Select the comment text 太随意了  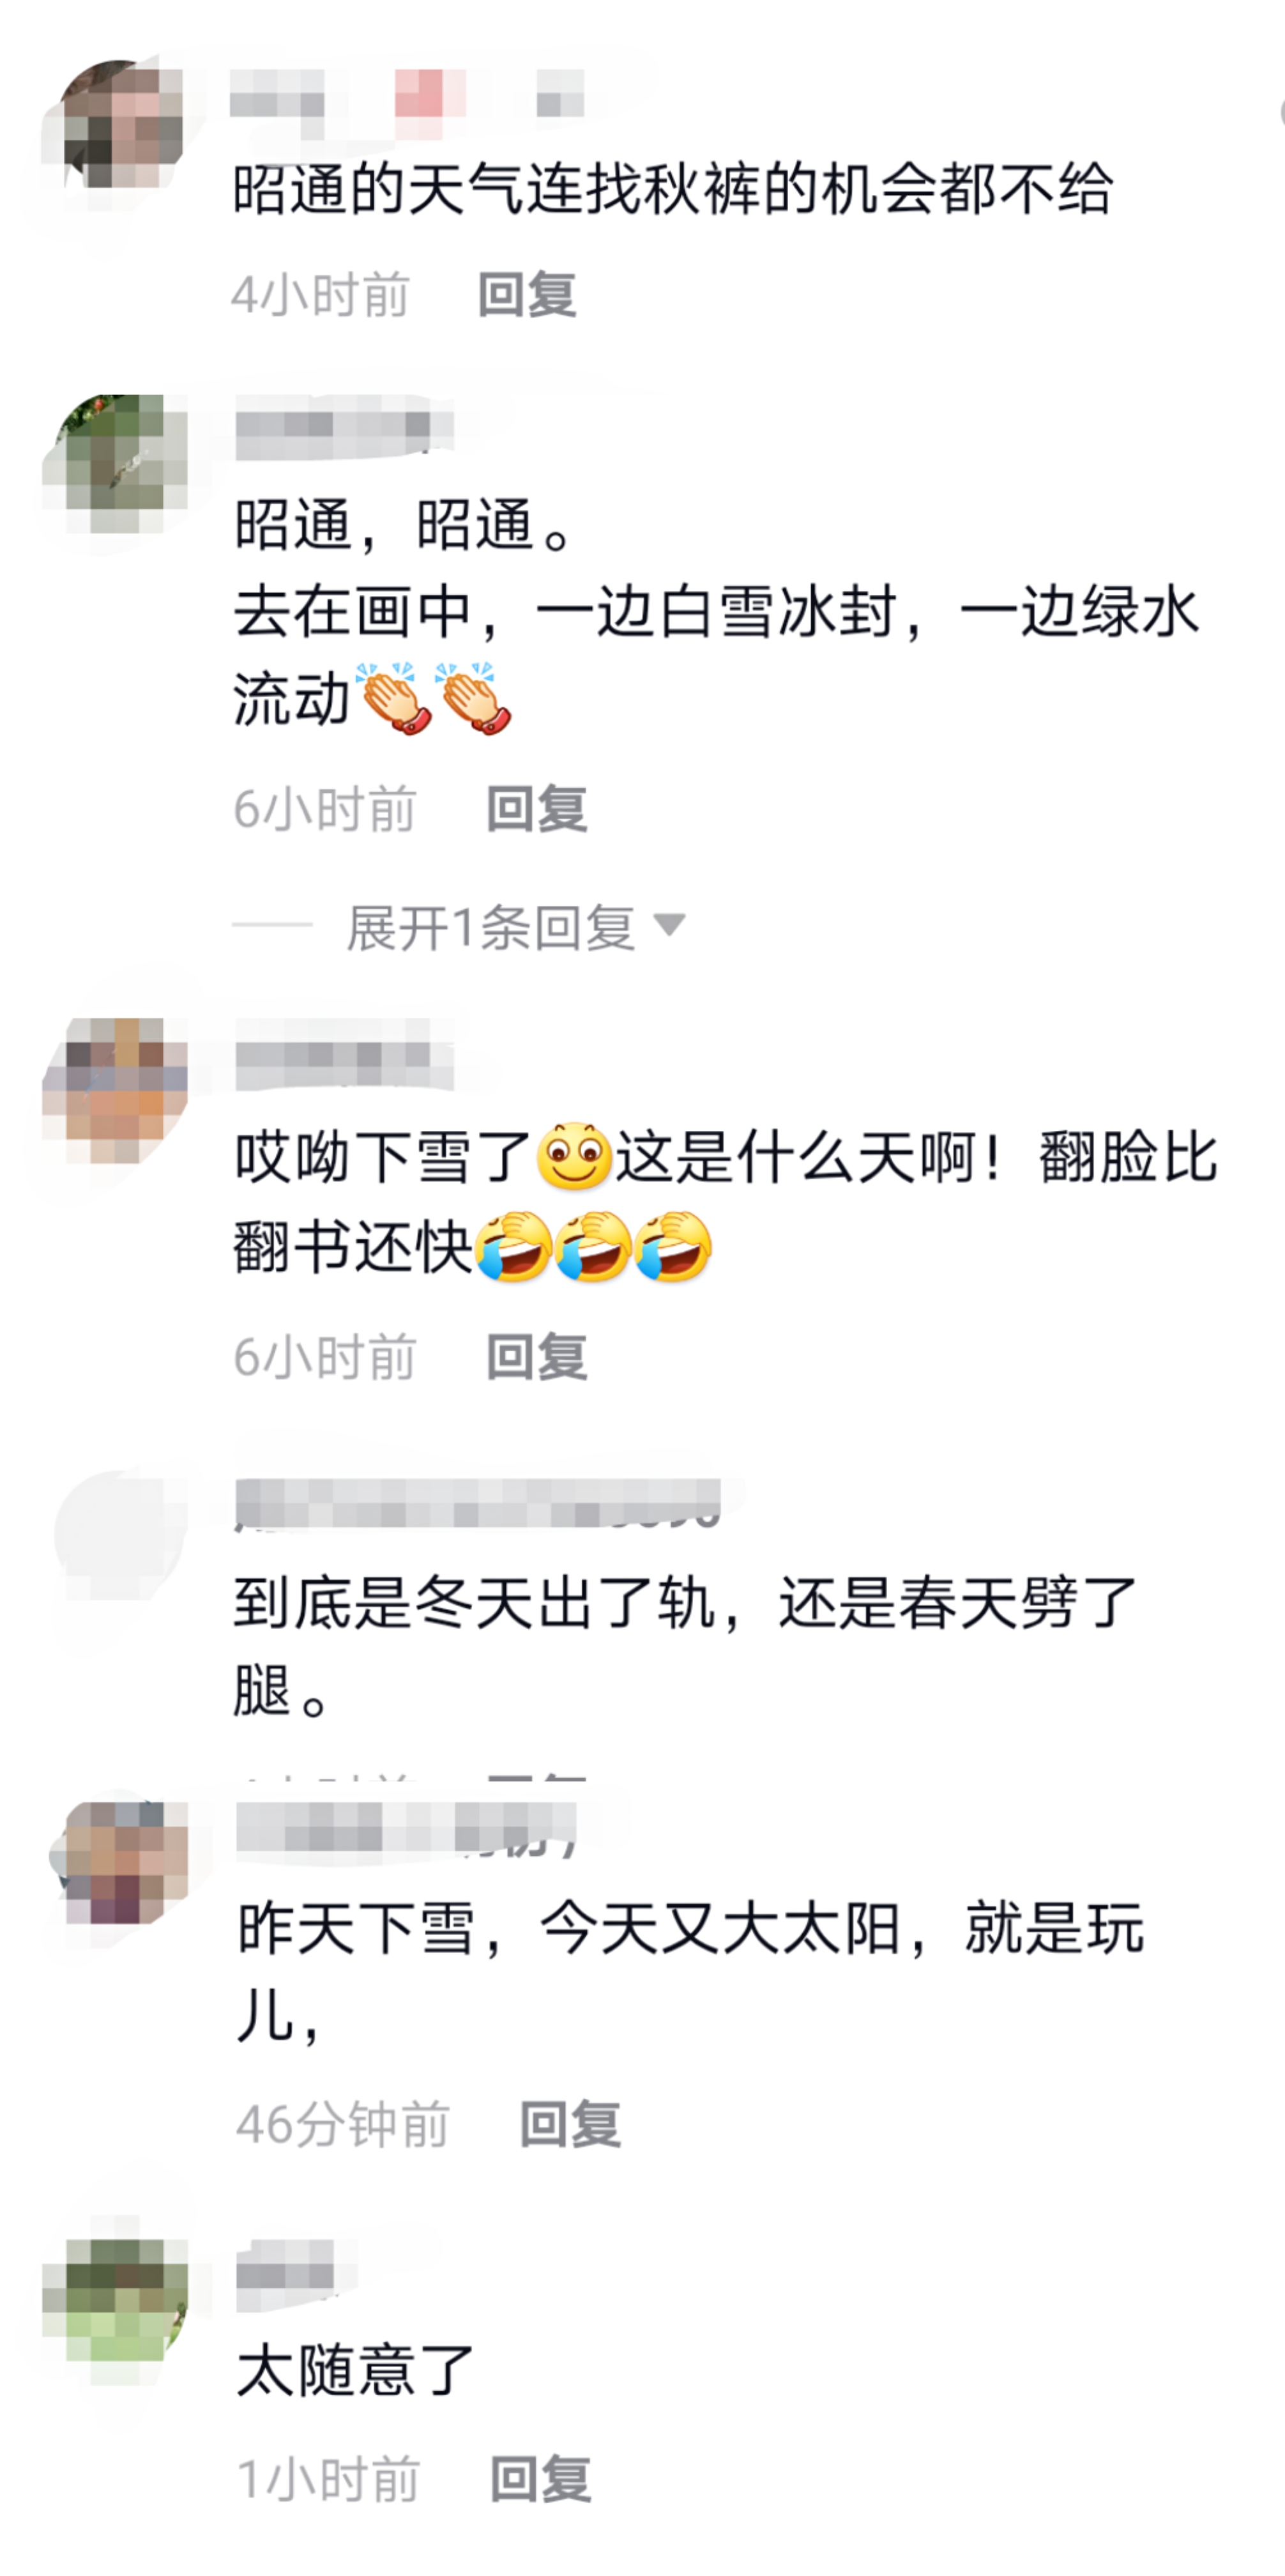click(354, 2370)
